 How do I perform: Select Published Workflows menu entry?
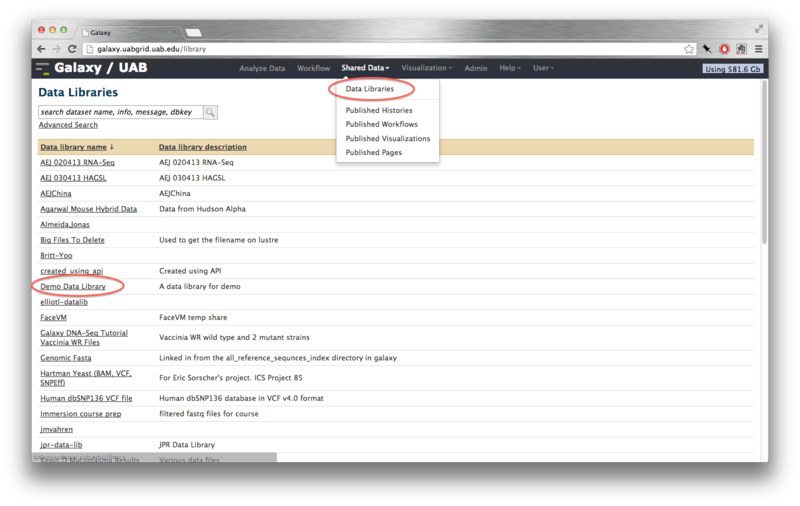pos(382,124)
